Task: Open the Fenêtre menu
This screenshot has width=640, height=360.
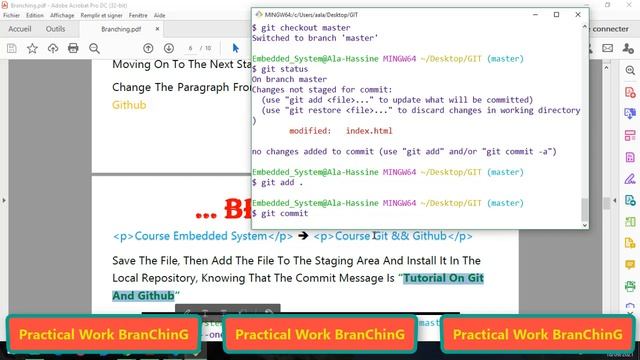Action: pos(138,16)
